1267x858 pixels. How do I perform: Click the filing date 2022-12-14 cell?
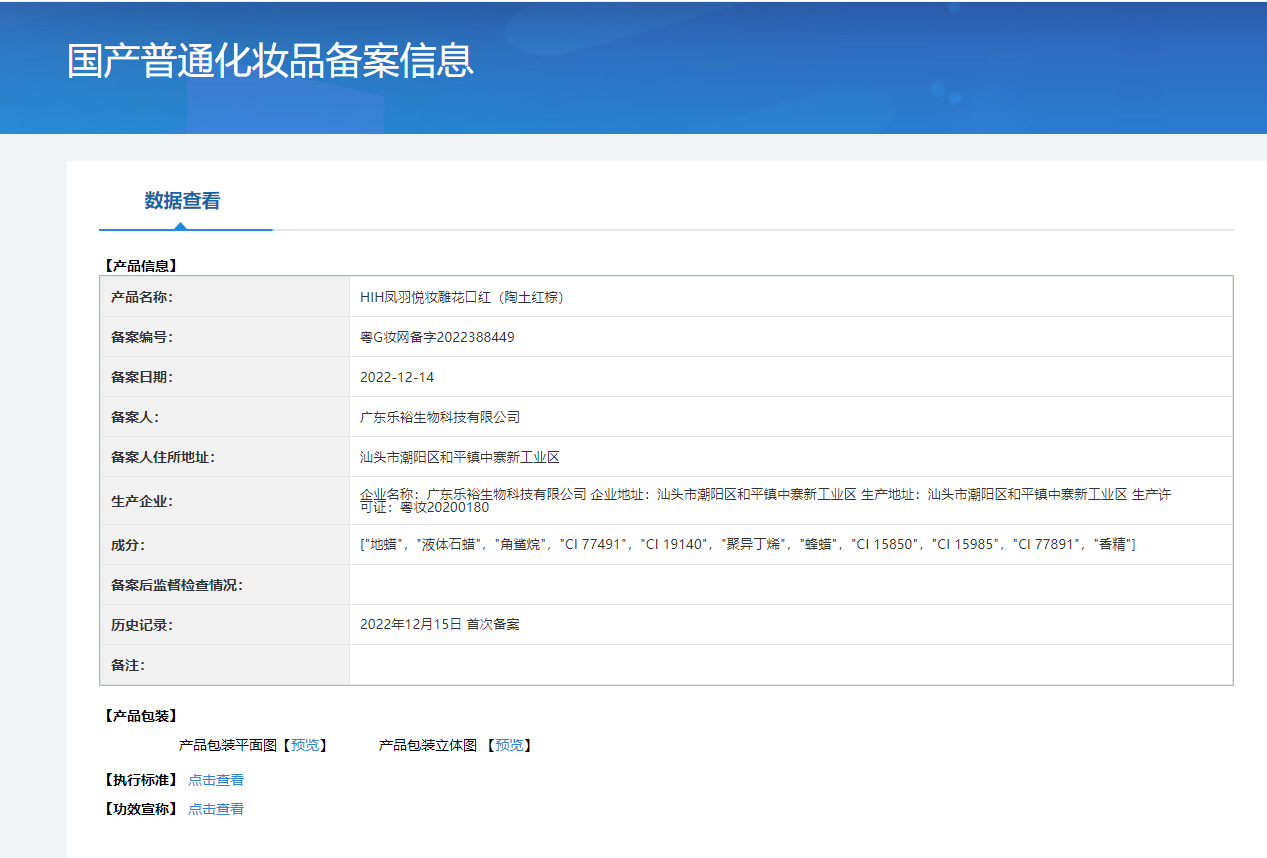coord(397,377)
